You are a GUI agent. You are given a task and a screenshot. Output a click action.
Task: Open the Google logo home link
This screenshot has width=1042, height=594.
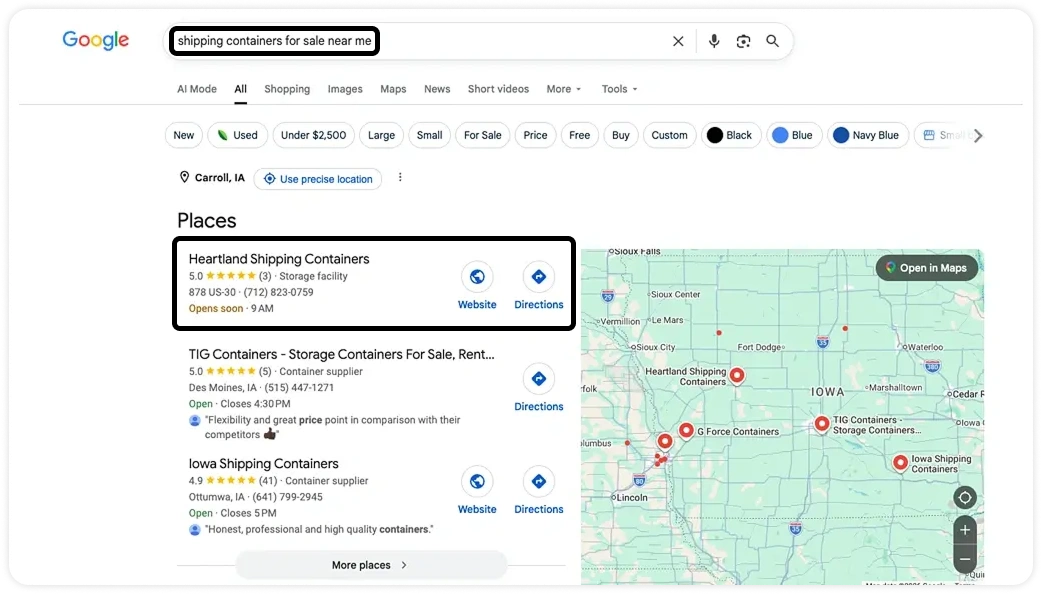pos(96,41)
